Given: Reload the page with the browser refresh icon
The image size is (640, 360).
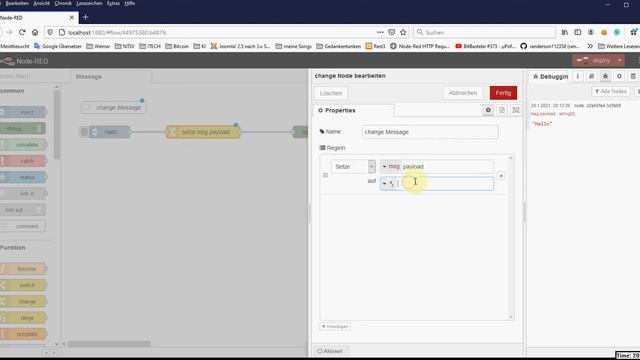Looking at the screenshot, I should coord(22,32).
